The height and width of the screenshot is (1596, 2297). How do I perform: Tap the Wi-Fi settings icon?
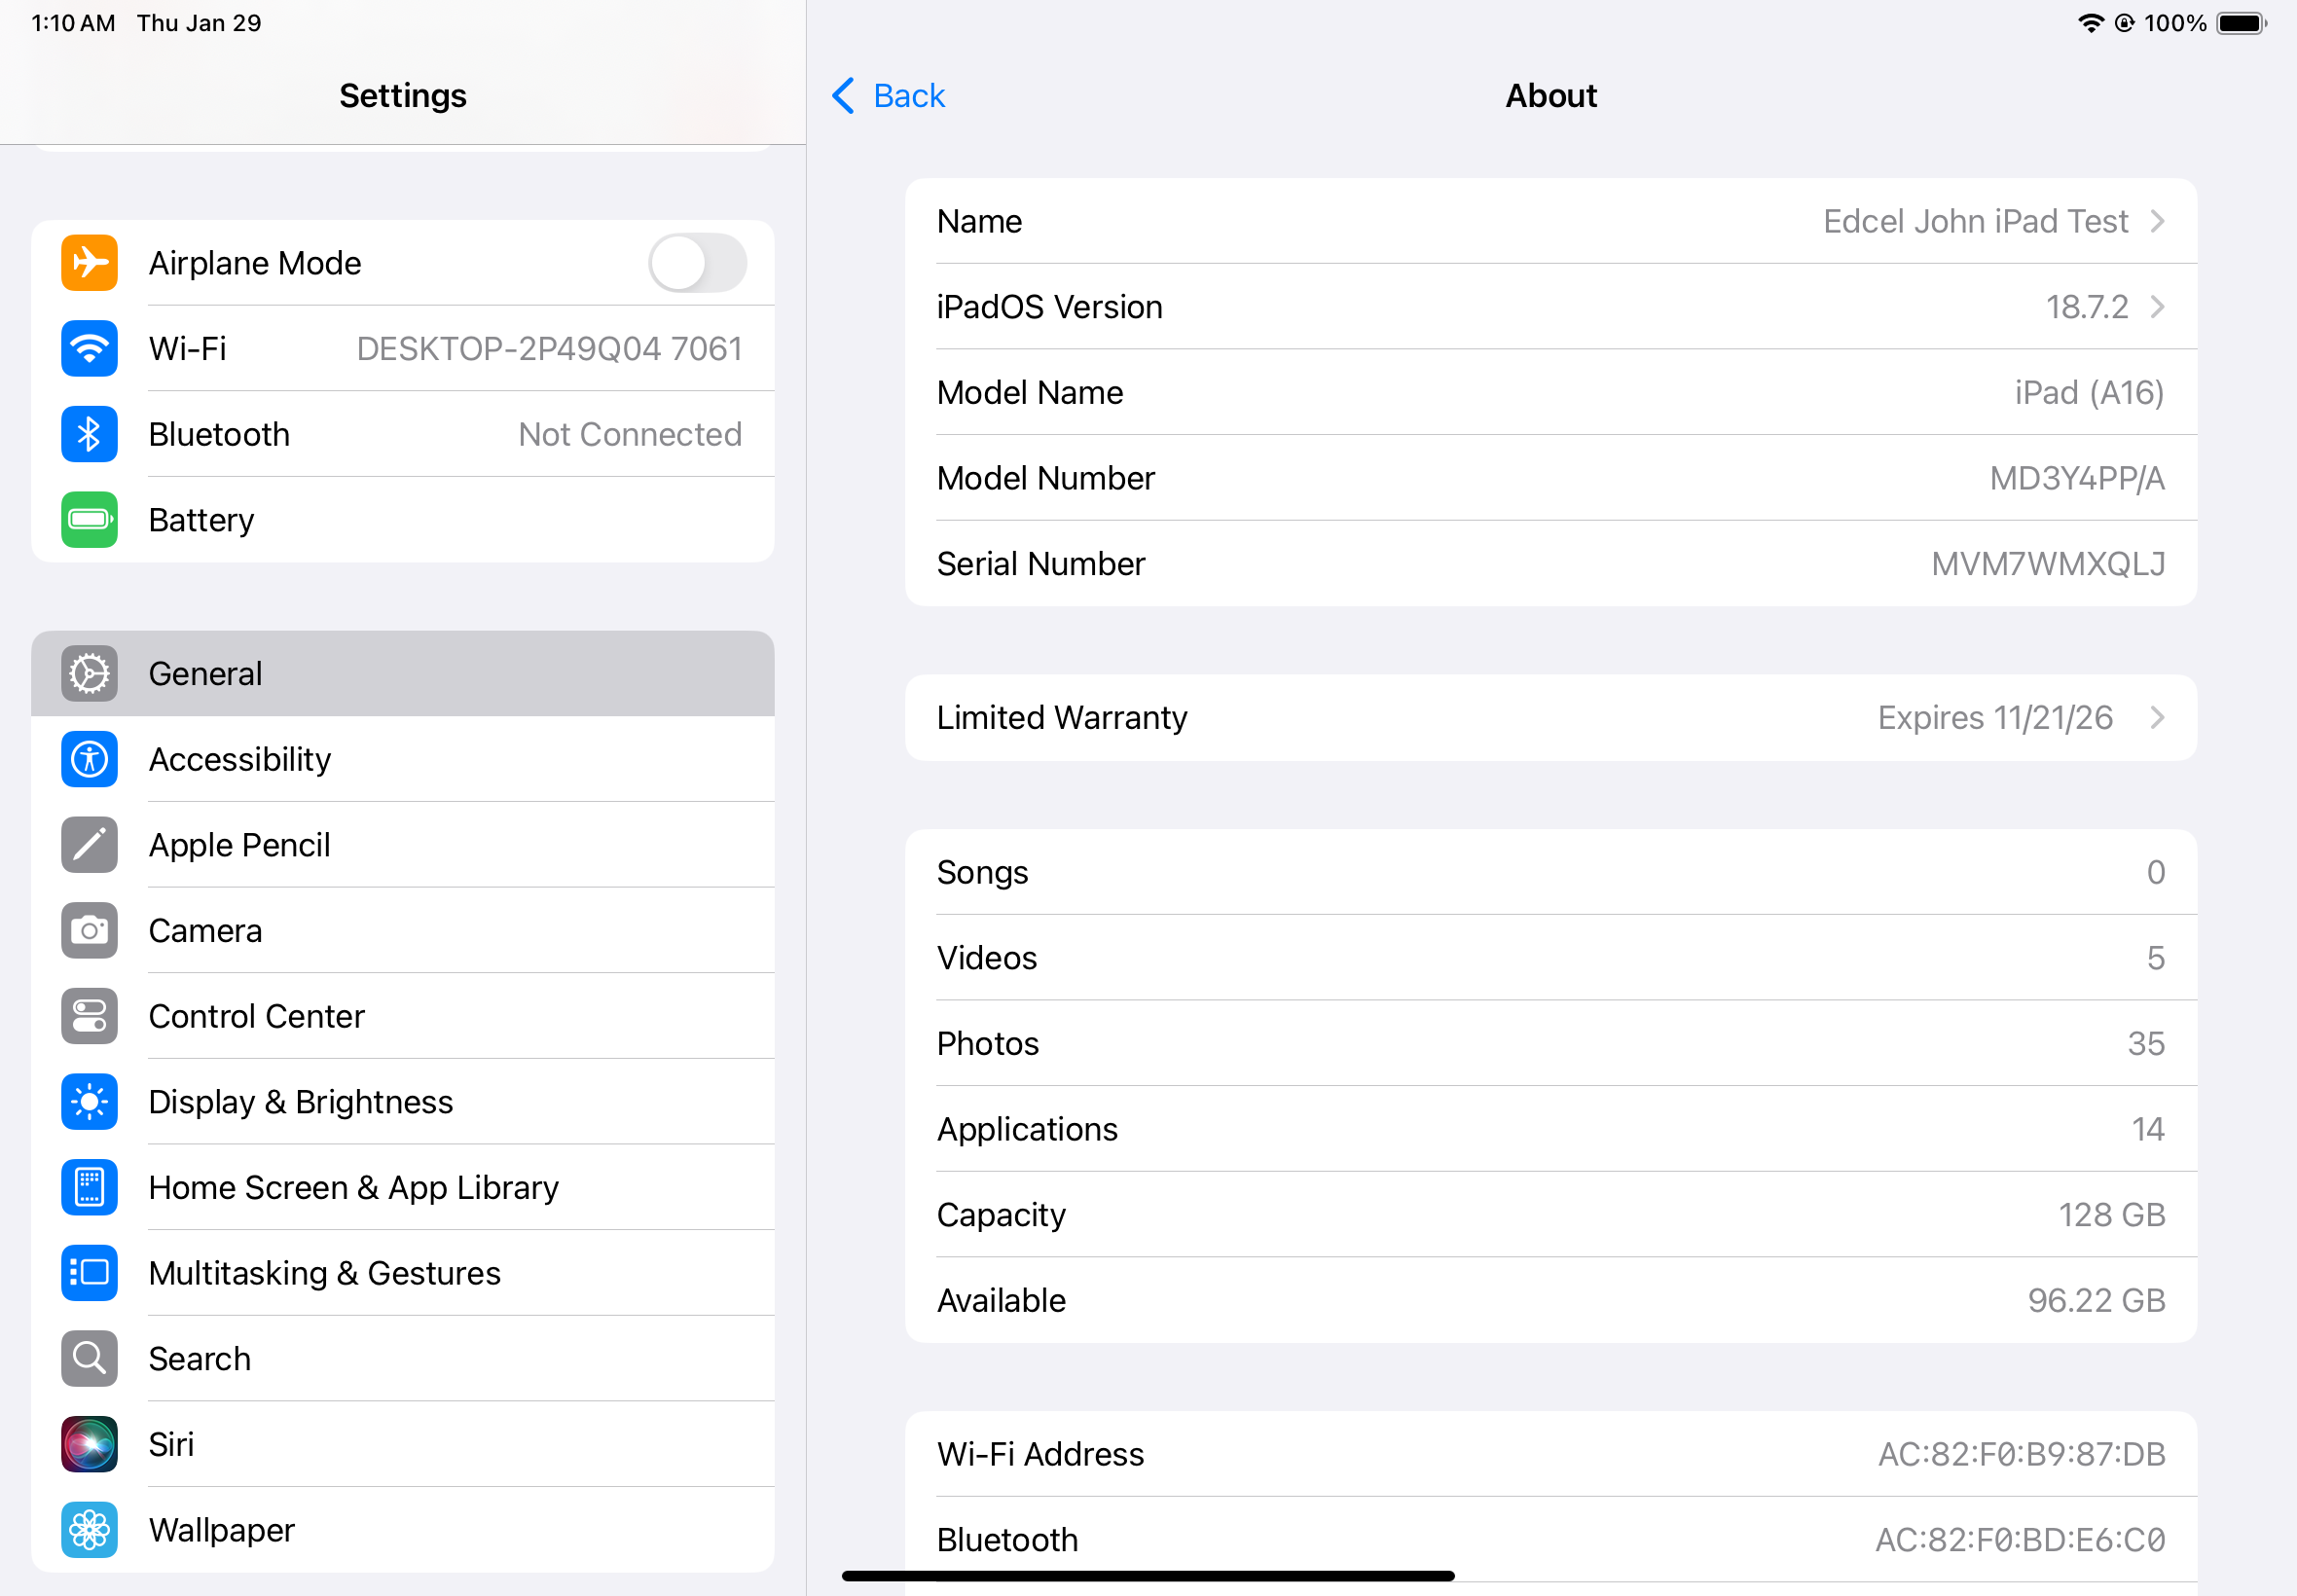point(89,349)
